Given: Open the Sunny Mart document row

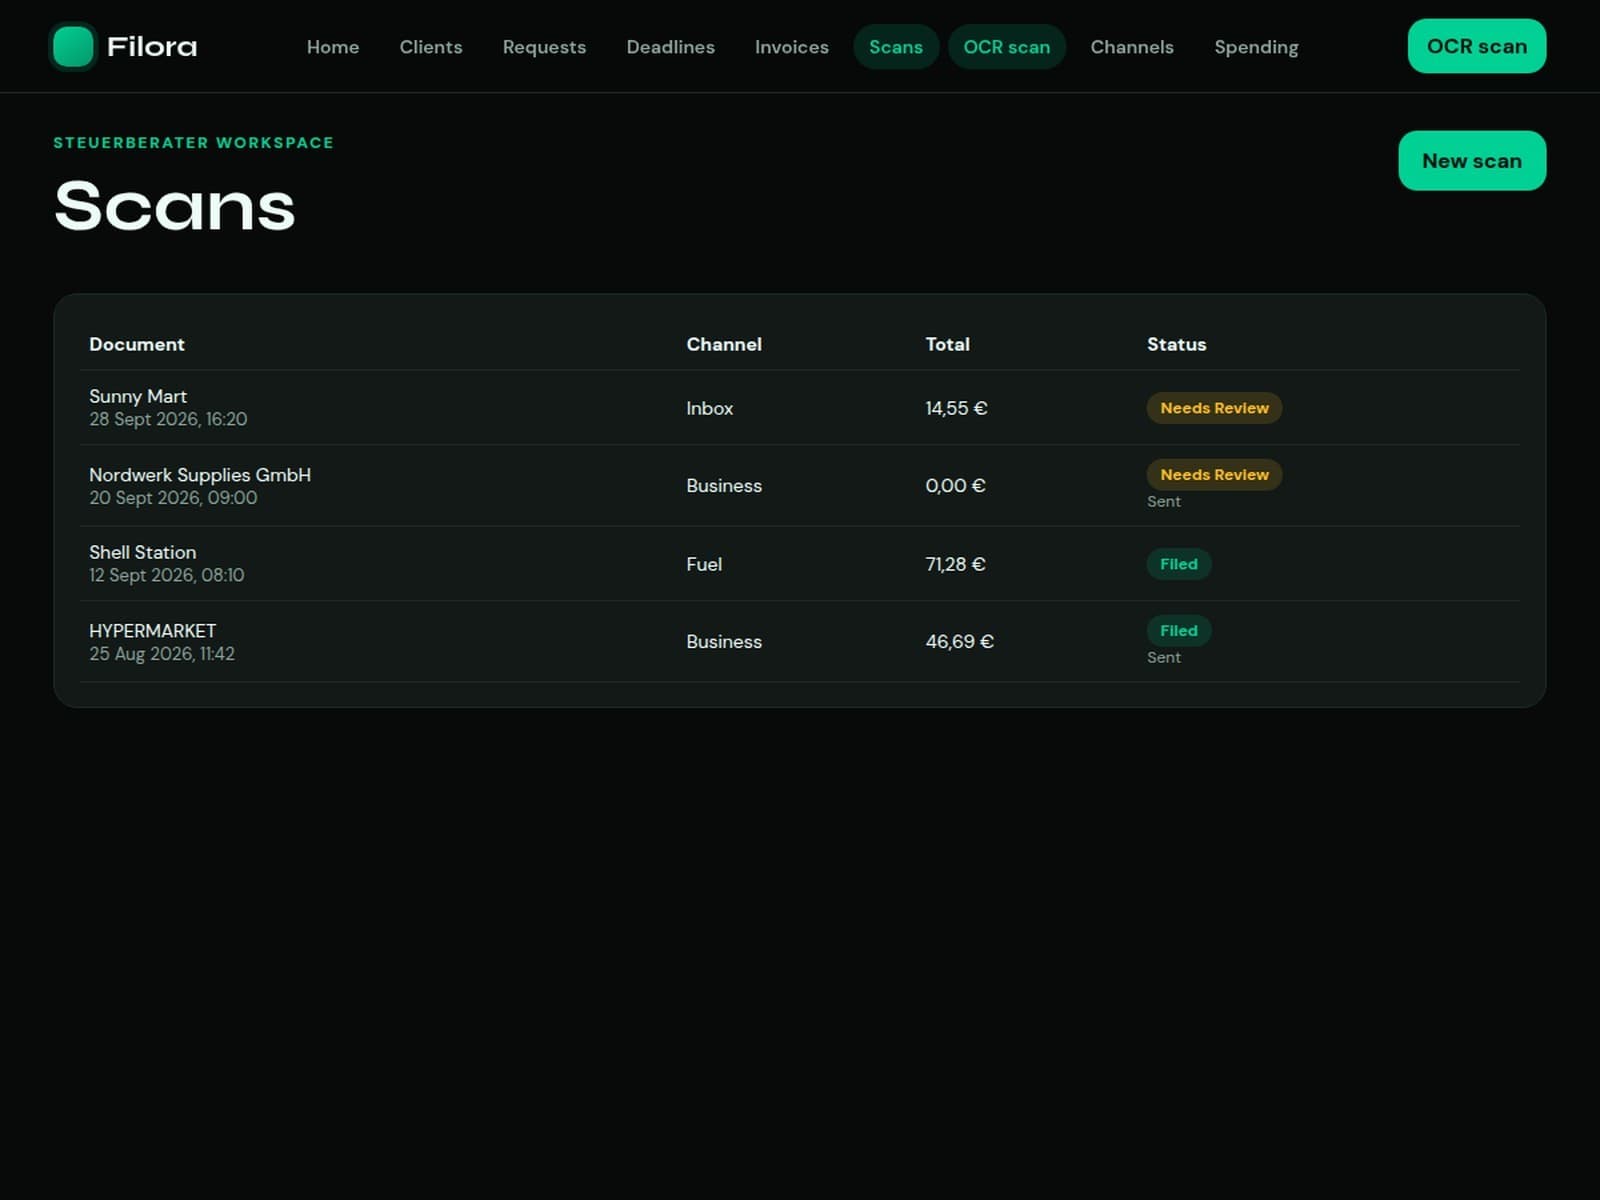Looking at the screenshot, I should (800, 408).
